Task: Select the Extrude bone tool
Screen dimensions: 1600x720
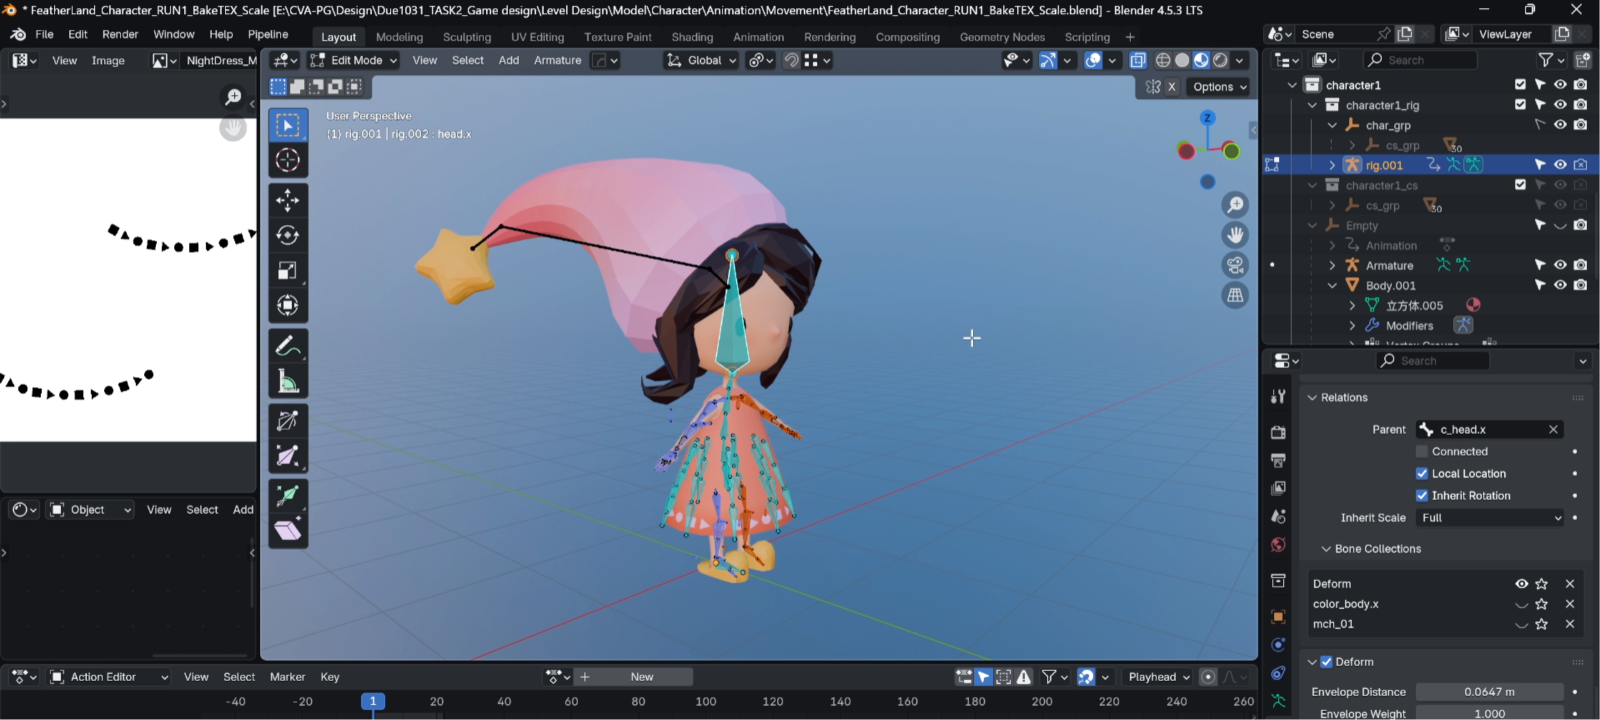Action: click(288, 495)
